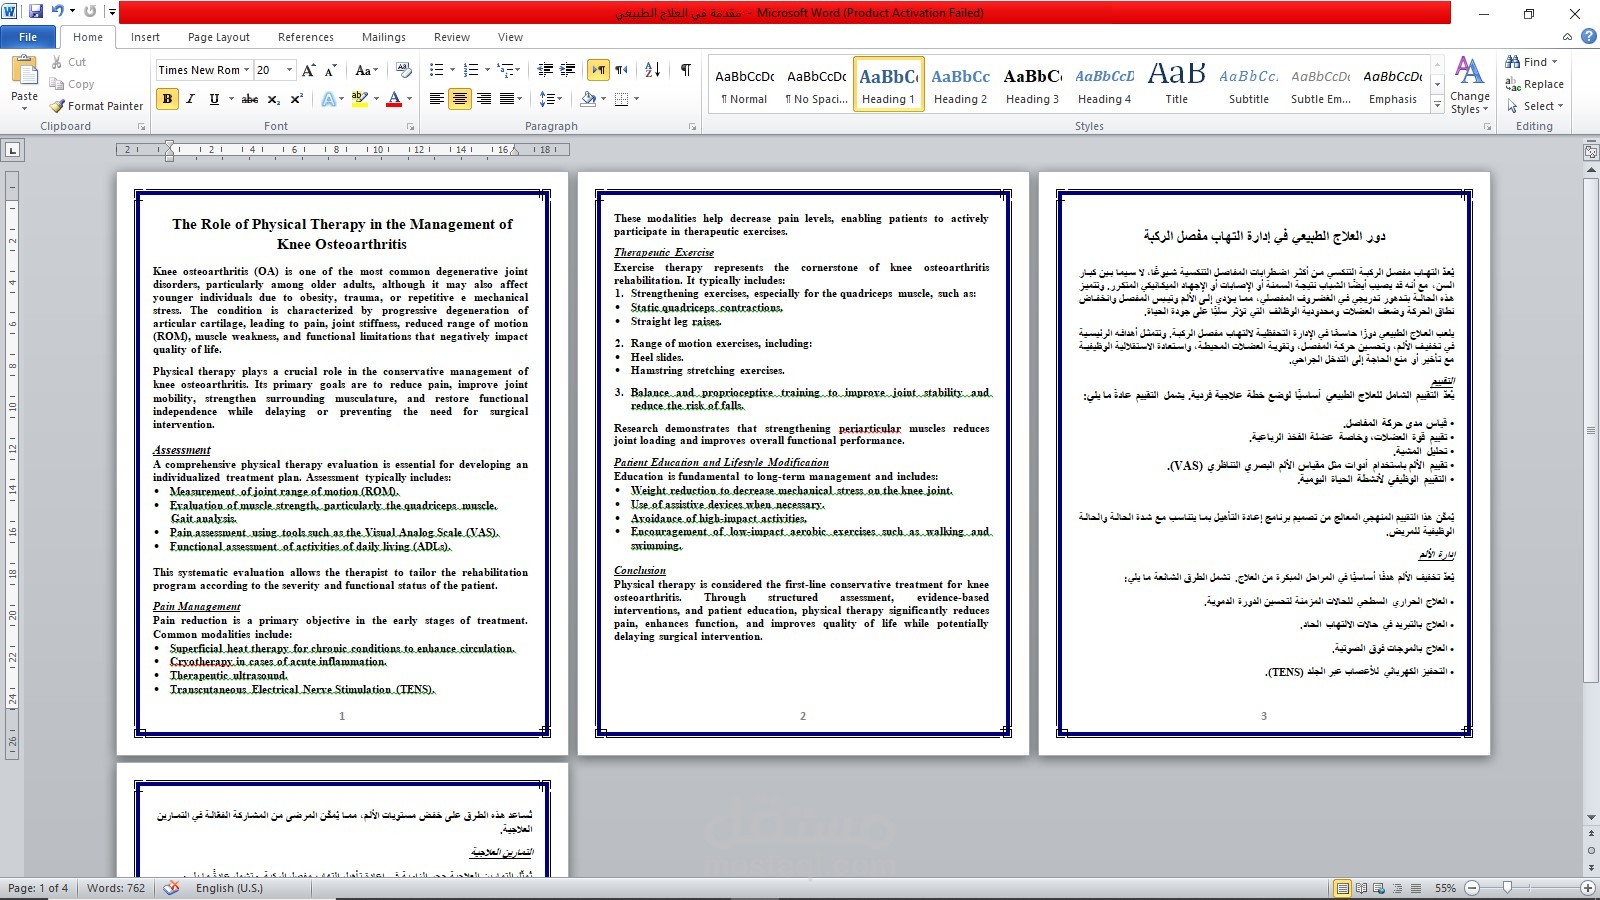The image size is (1600, 900).
Task: Increase the paragraph indent
Action: [x=568, y=70]
